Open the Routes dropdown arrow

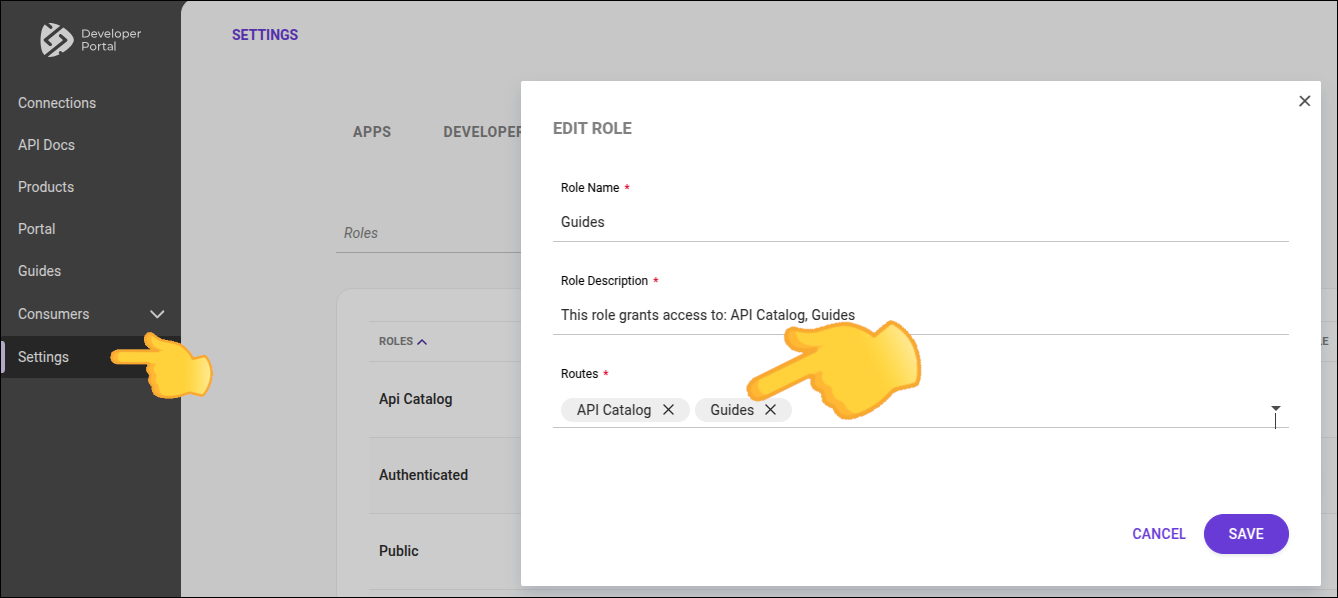1276,409
